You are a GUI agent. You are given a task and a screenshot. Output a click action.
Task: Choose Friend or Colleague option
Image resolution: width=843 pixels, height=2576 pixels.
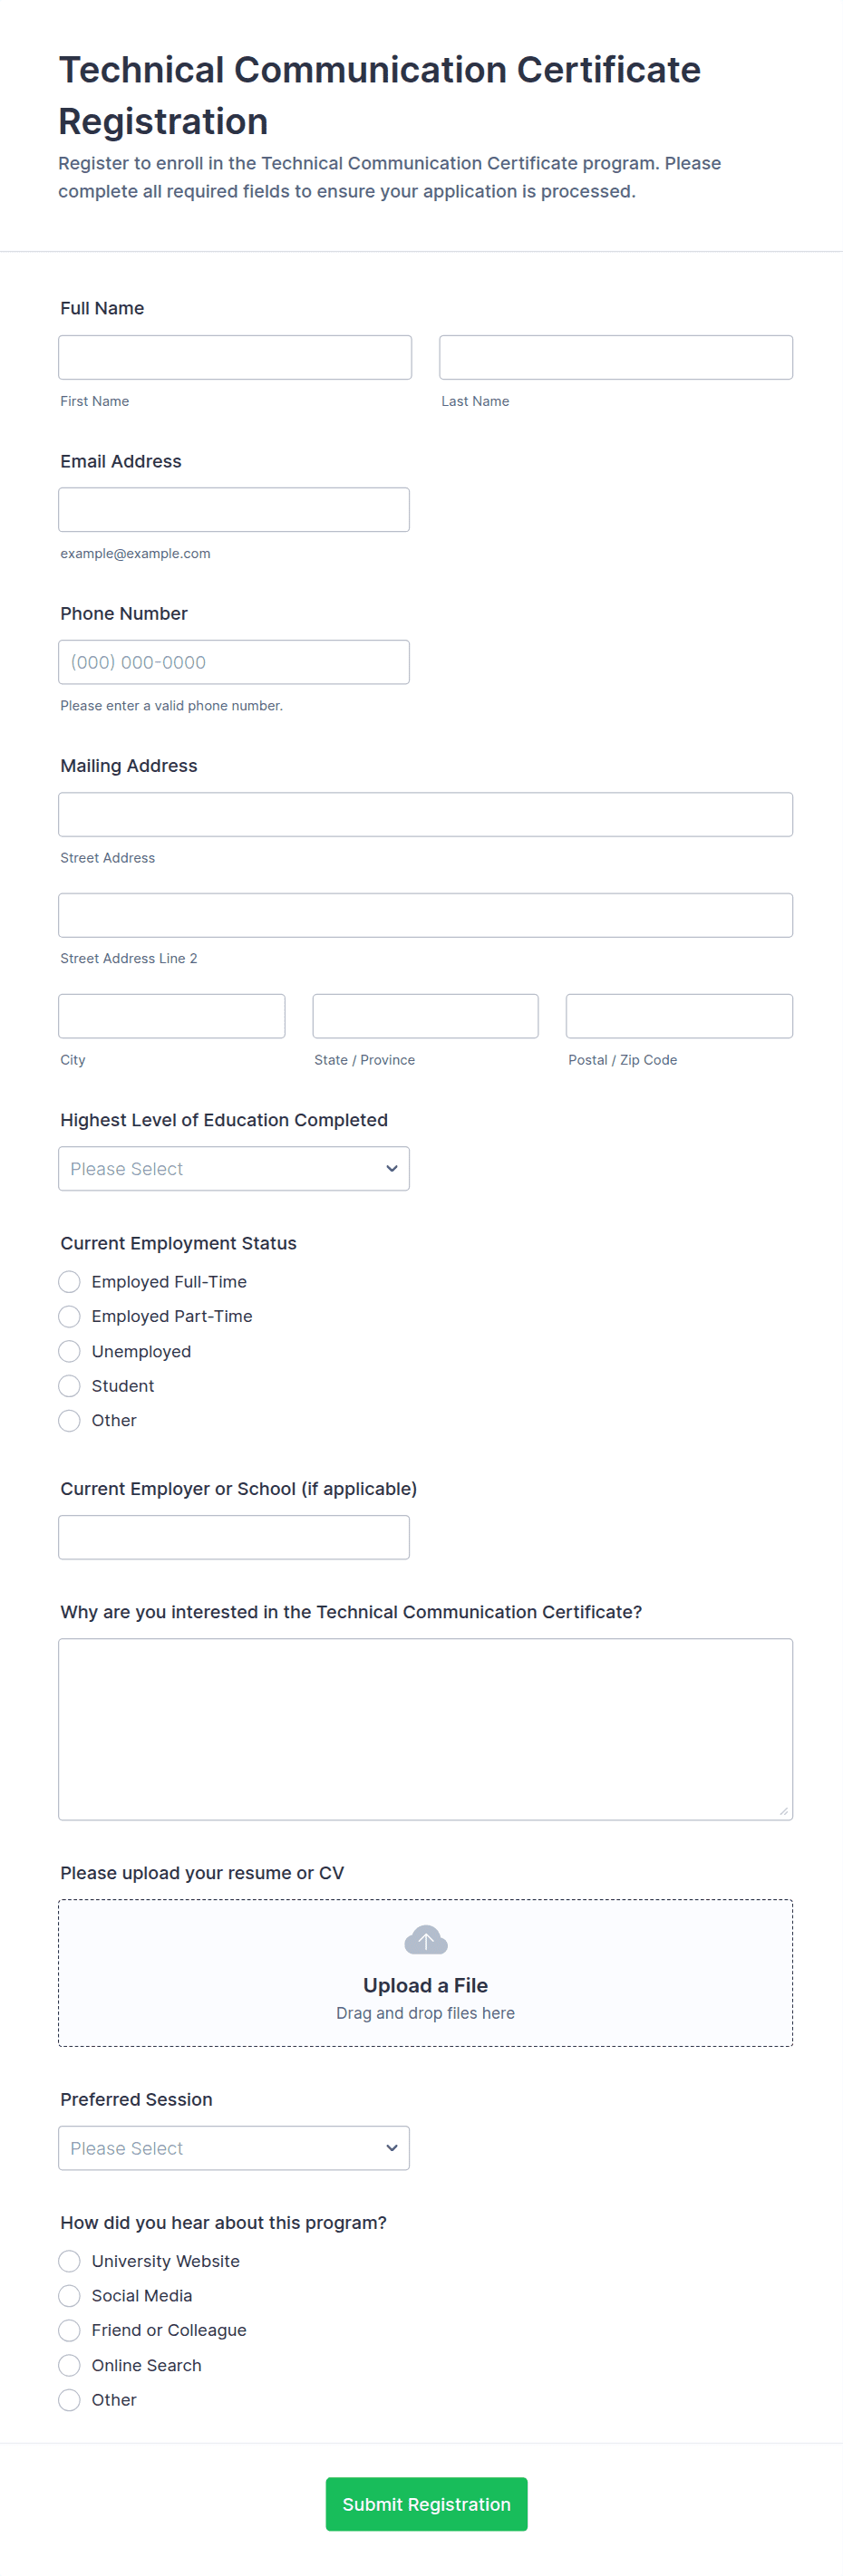(x=69, y=2330)
